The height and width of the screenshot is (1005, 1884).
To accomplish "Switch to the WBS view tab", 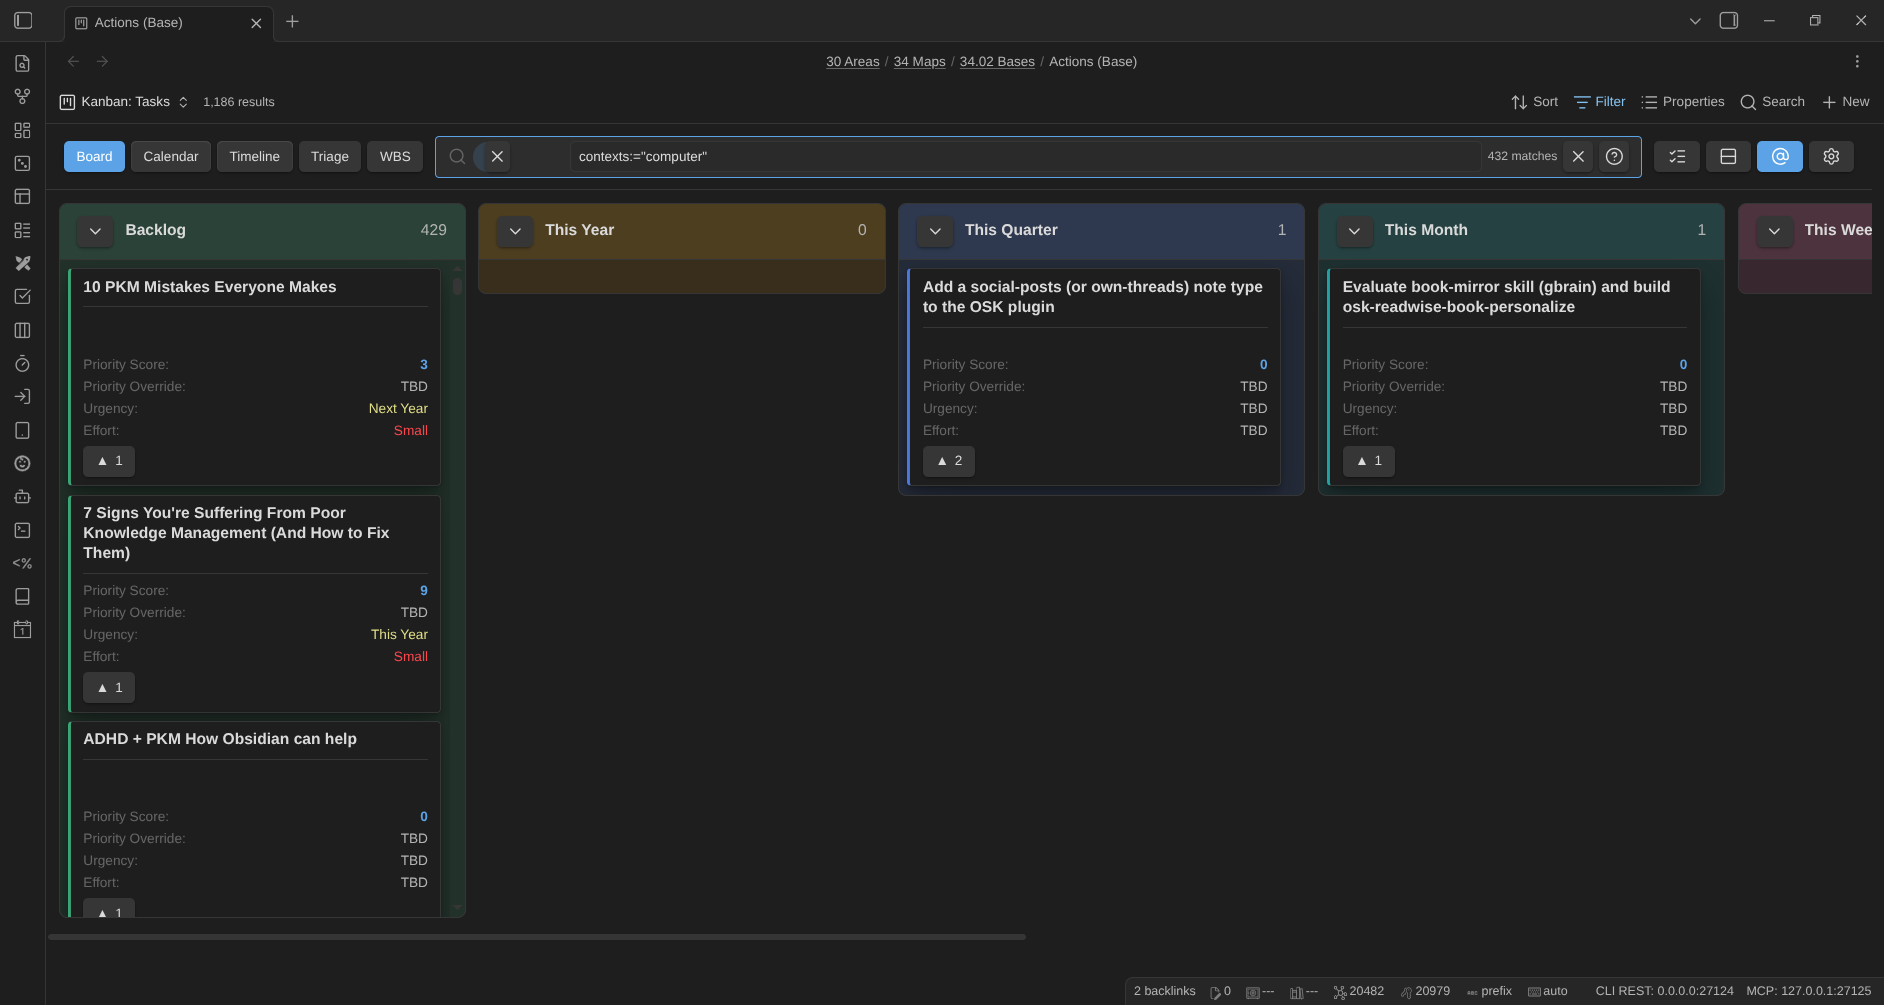I will point(395,156).
